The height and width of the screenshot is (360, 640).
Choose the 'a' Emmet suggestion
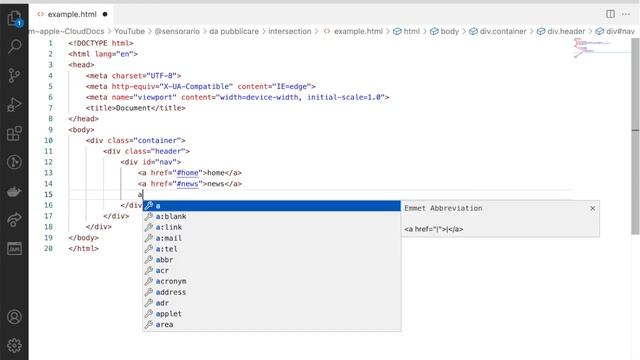(x=272, y=206)
